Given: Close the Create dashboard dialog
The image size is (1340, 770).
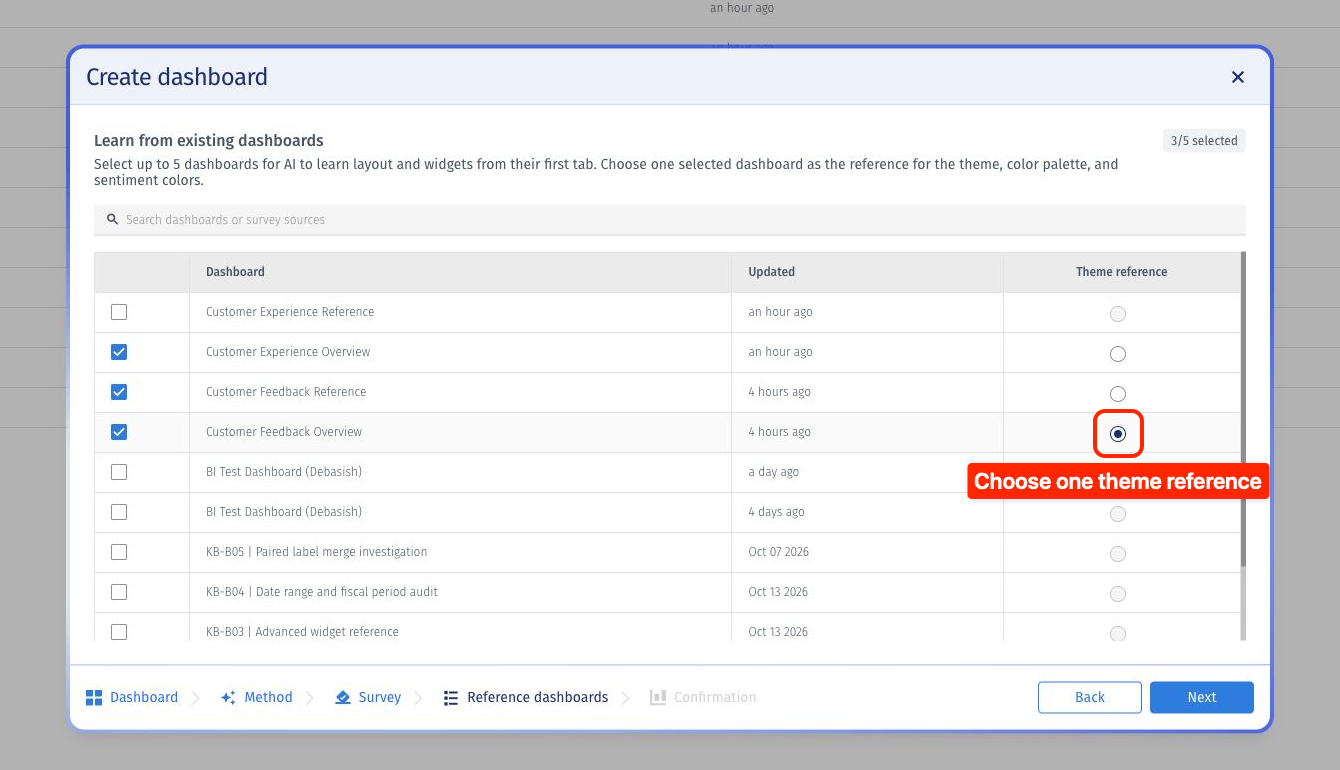Looking at the screenshot, I should pos(1238,77).
